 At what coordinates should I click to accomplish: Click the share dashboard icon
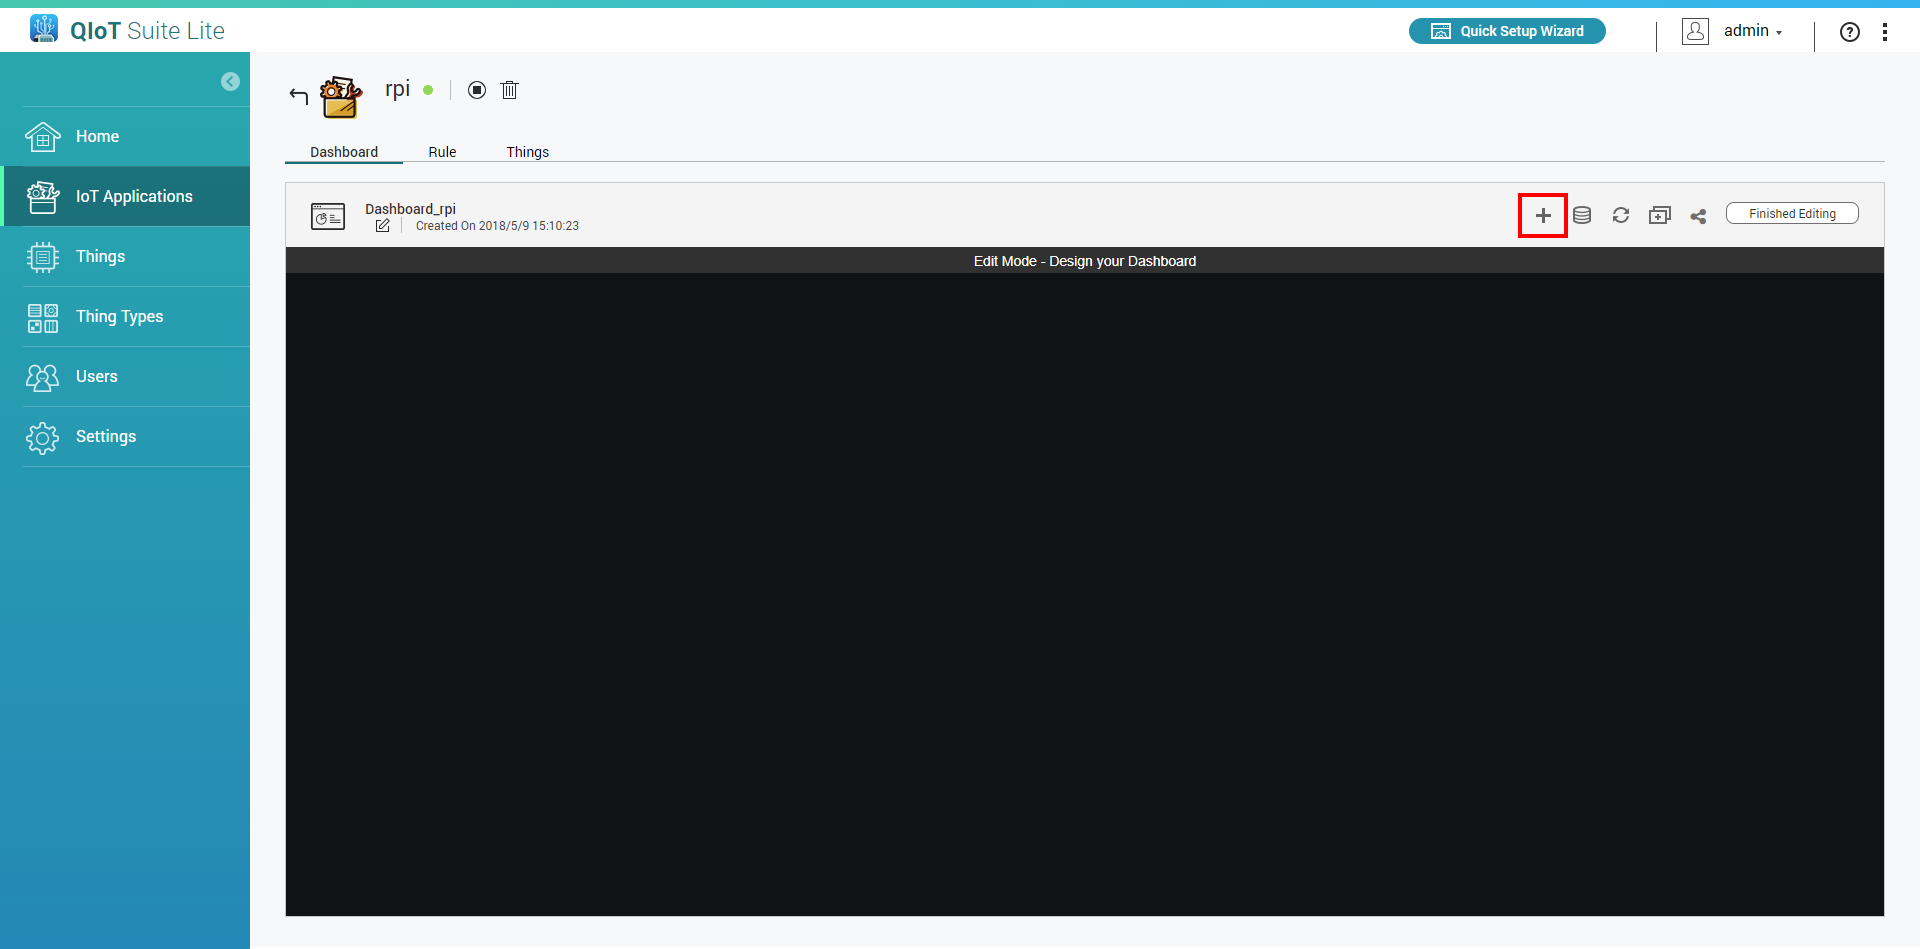(1698, 216)
